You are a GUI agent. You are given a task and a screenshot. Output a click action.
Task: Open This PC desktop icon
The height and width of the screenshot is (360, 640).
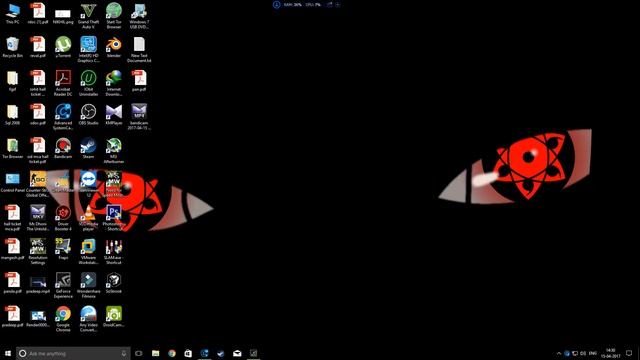tap(13, 13)
